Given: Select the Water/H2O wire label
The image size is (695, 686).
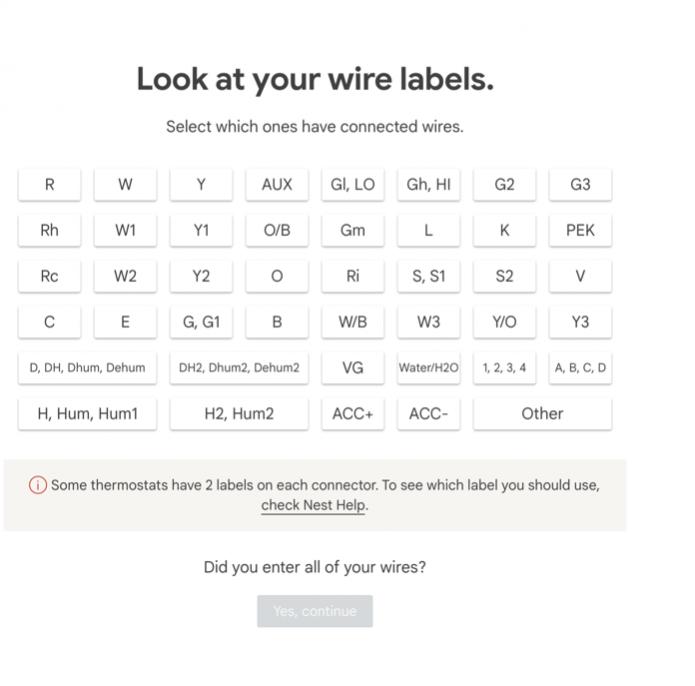Looking at the screenshot, I should click(x=429, y=368).
